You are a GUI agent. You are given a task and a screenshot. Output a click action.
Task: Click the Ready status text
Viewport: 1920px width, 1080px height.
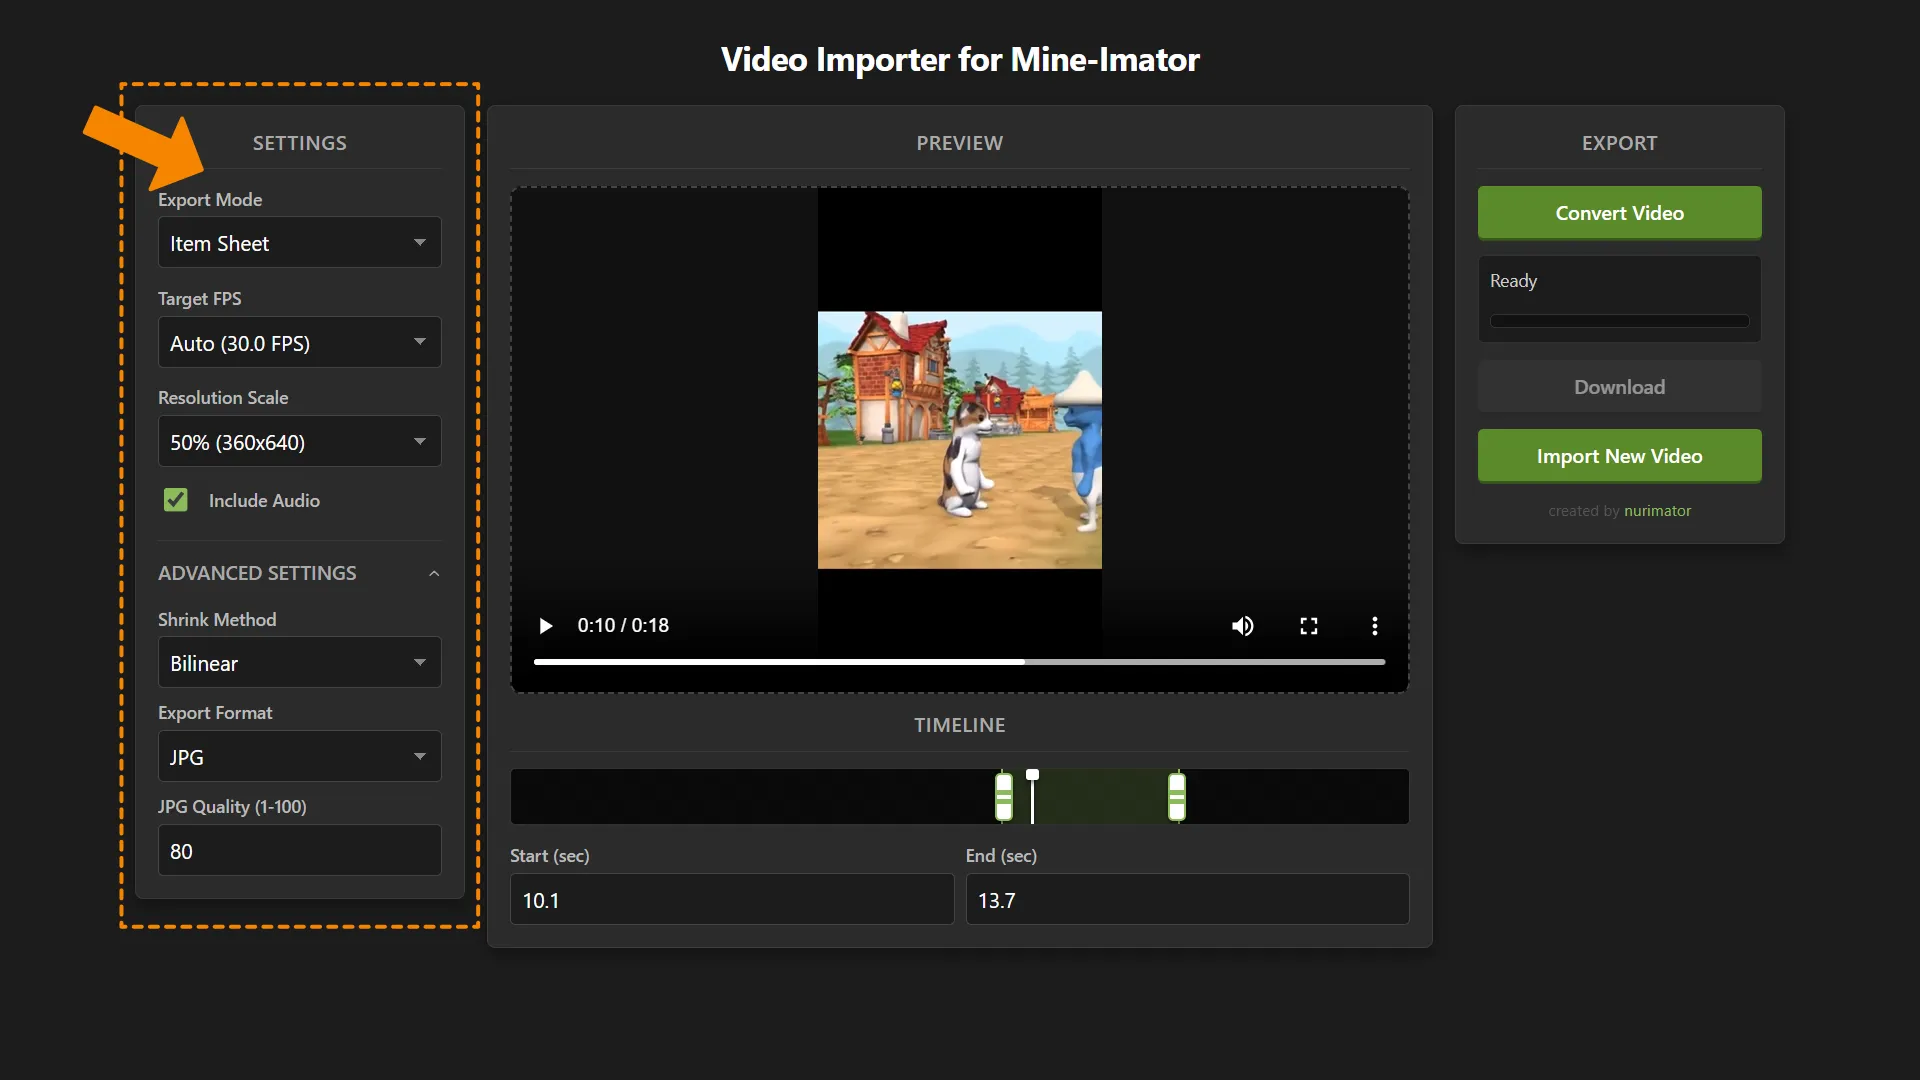tap(1513, 281)
